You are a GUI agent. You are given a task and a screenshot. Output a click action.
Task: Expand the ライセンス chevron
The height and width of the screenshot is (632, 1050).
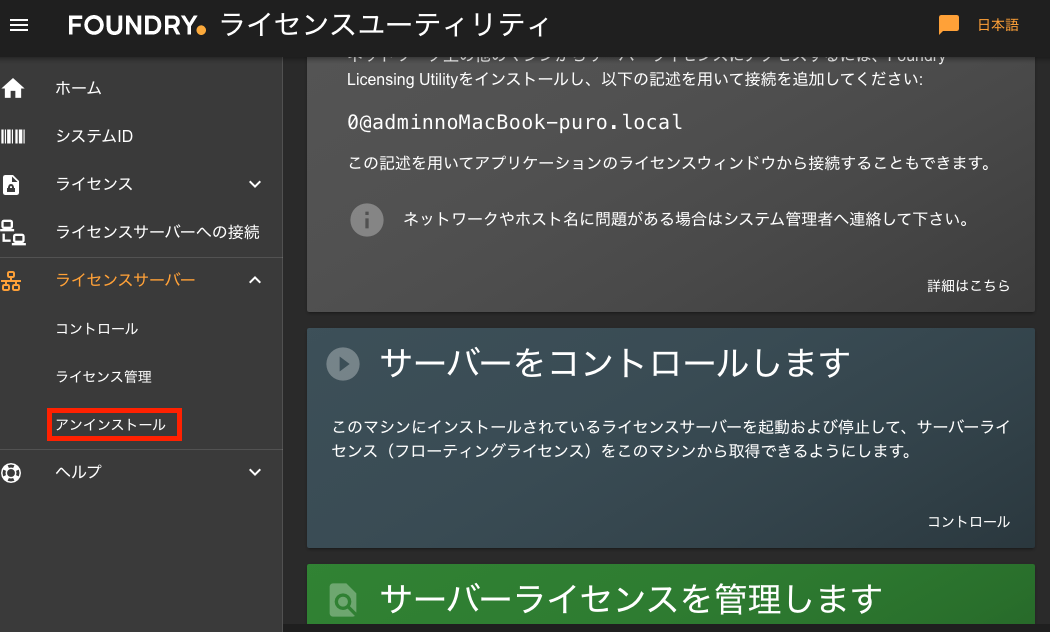pyautogui.click(x=255, y=184)
